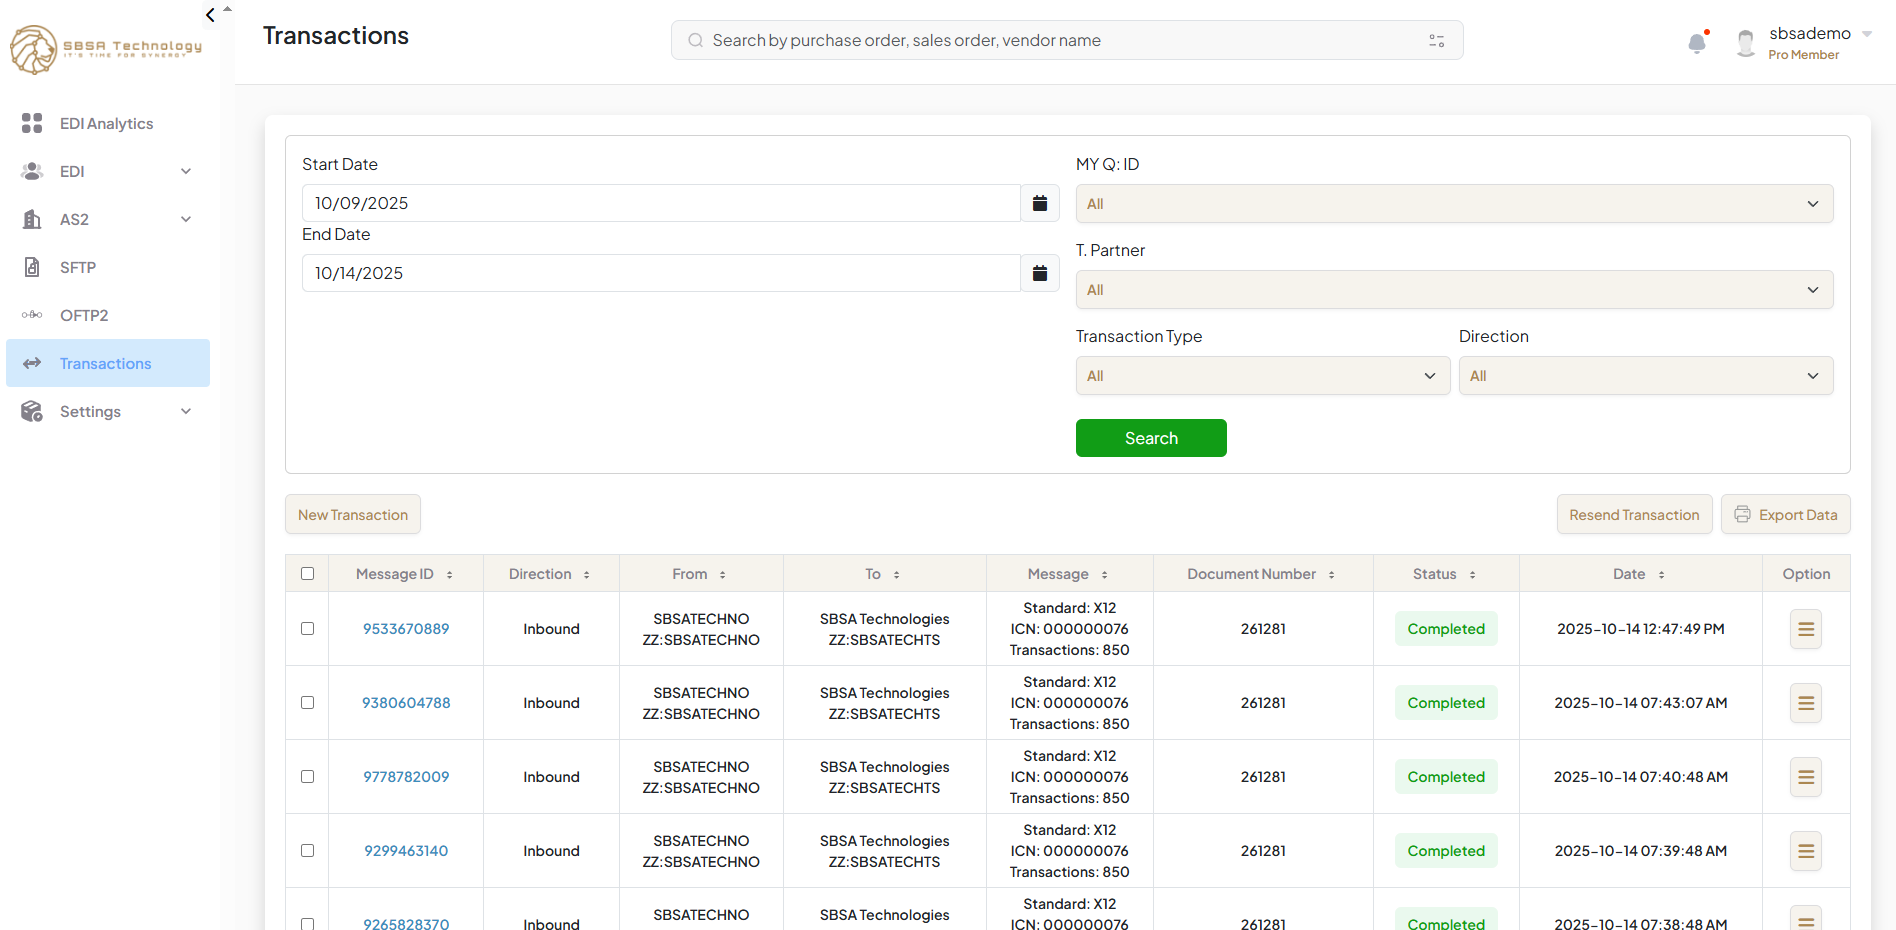Expand the EDI sidebar menu
The width and height of the screenshot is (1896, 930).
107,171
